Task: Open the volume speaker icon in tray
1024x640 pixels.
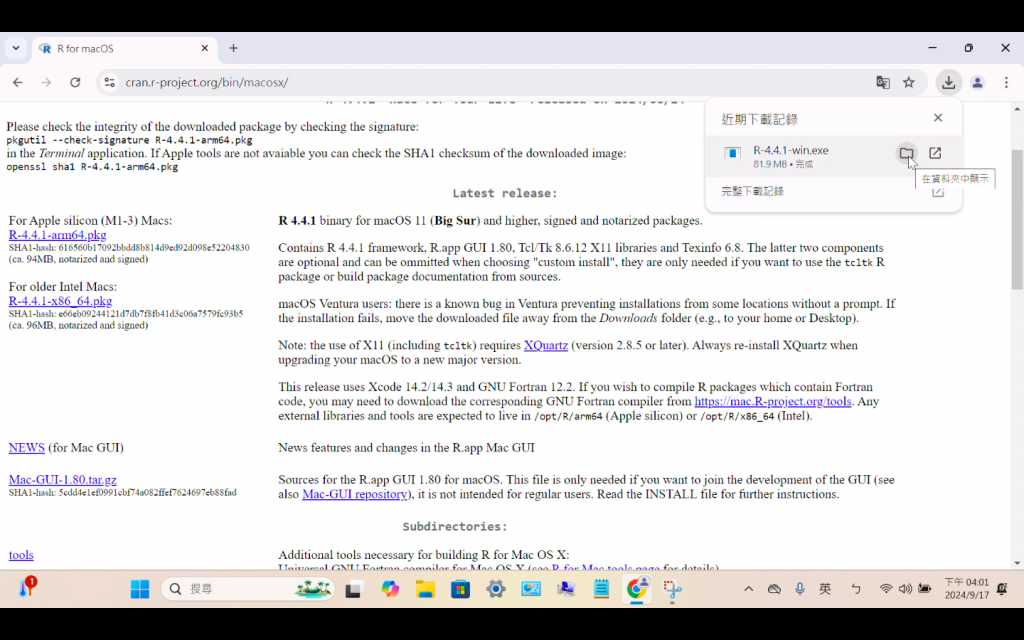Action: click(x=904, y=589)
